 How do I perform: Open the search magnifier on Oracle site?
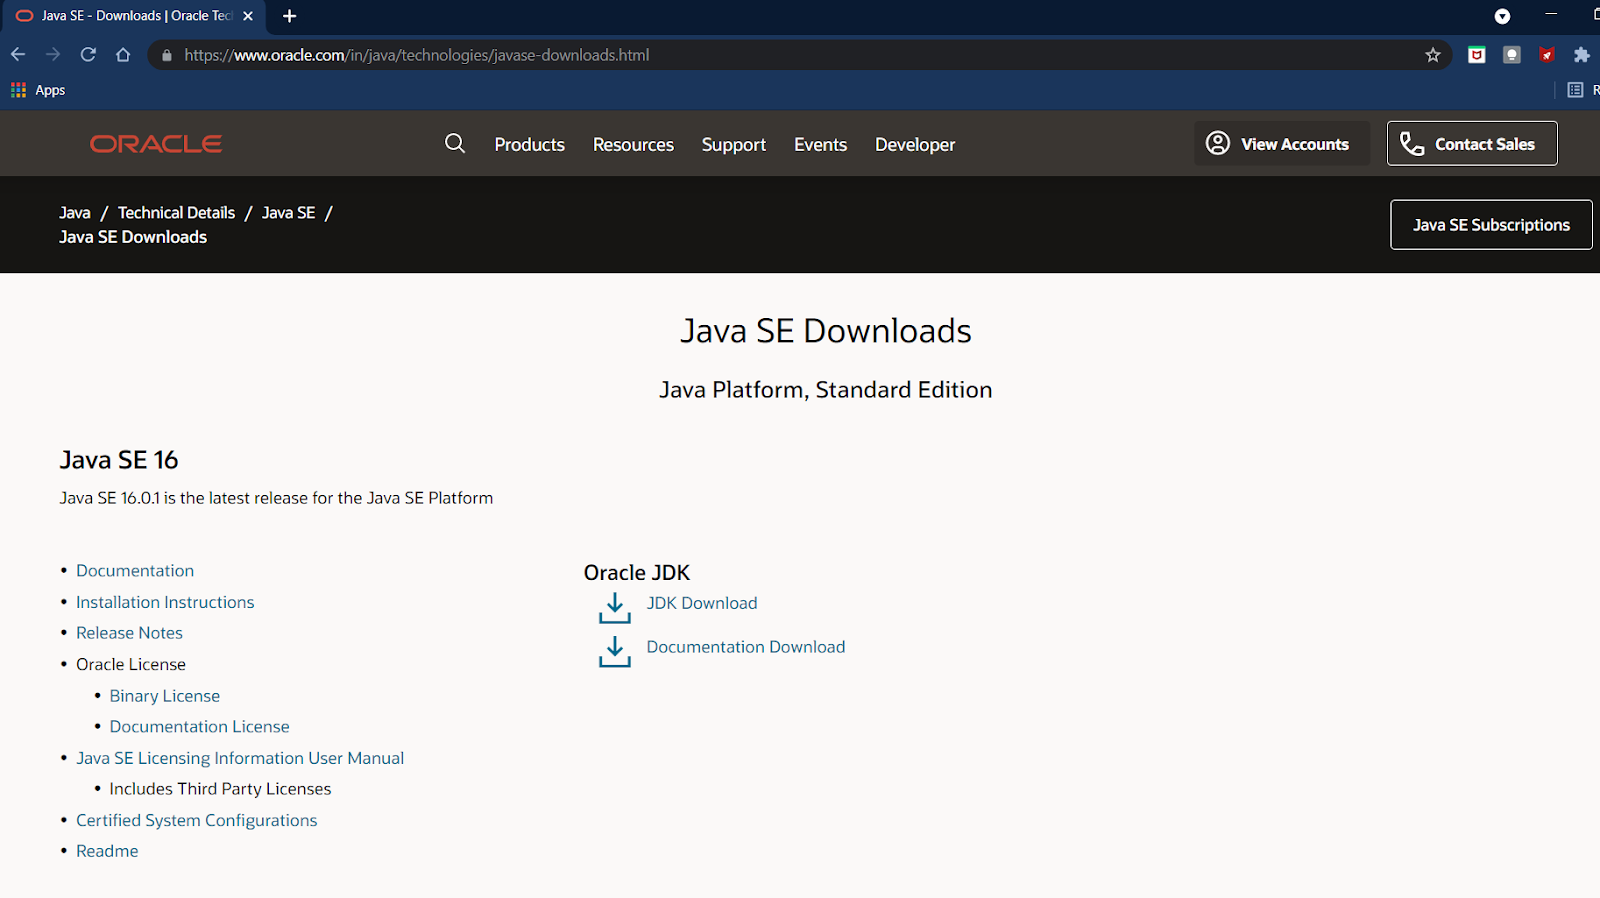[455, 143]
